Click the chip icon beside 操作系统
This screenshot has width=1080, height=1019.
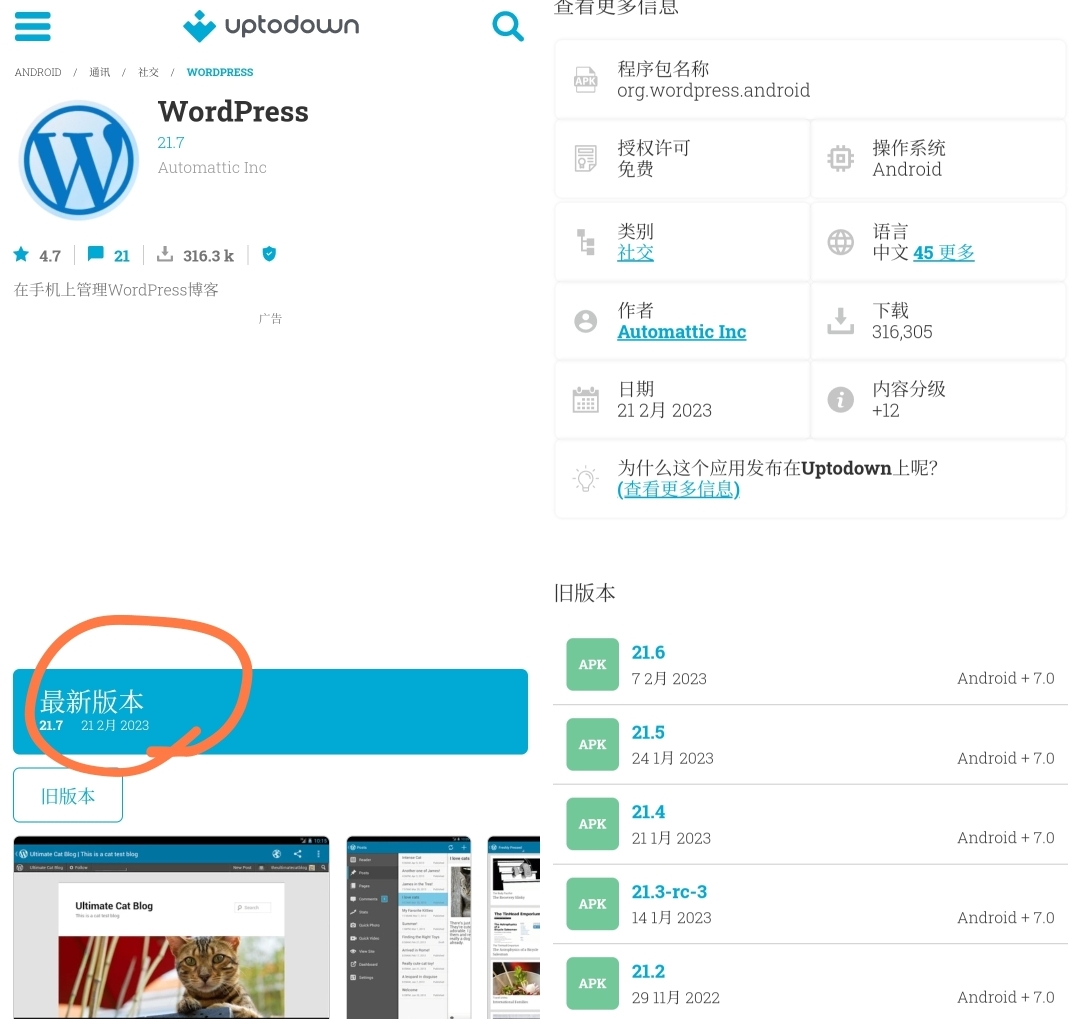pos(840,158)
